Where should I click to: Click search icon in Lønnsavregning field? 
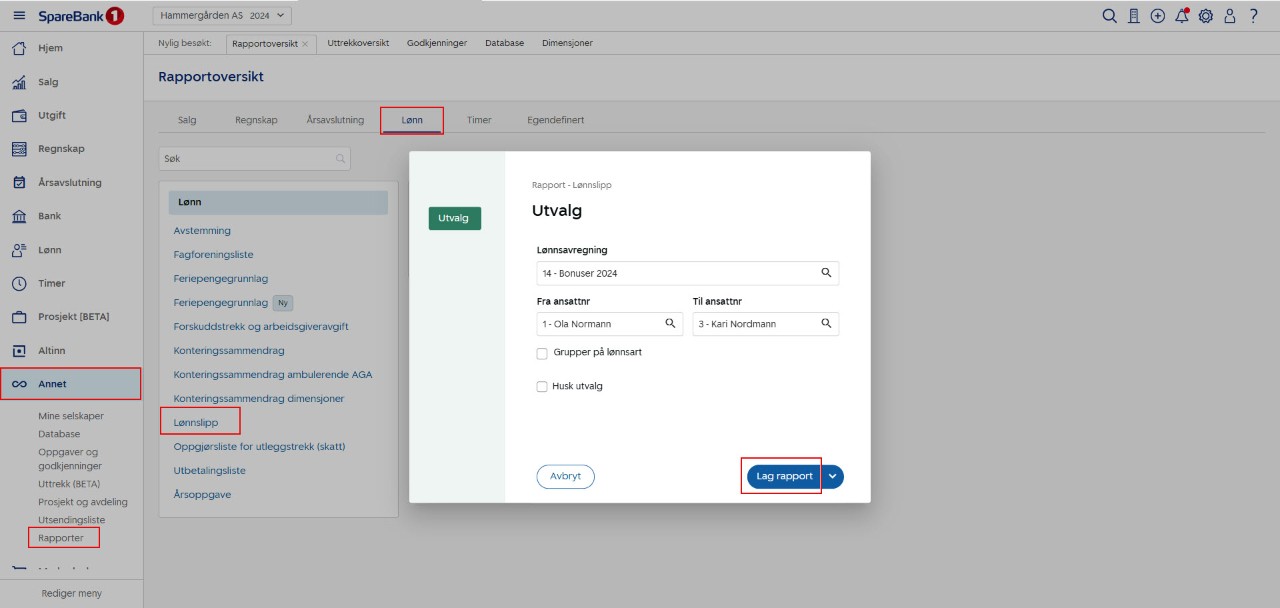826,273
